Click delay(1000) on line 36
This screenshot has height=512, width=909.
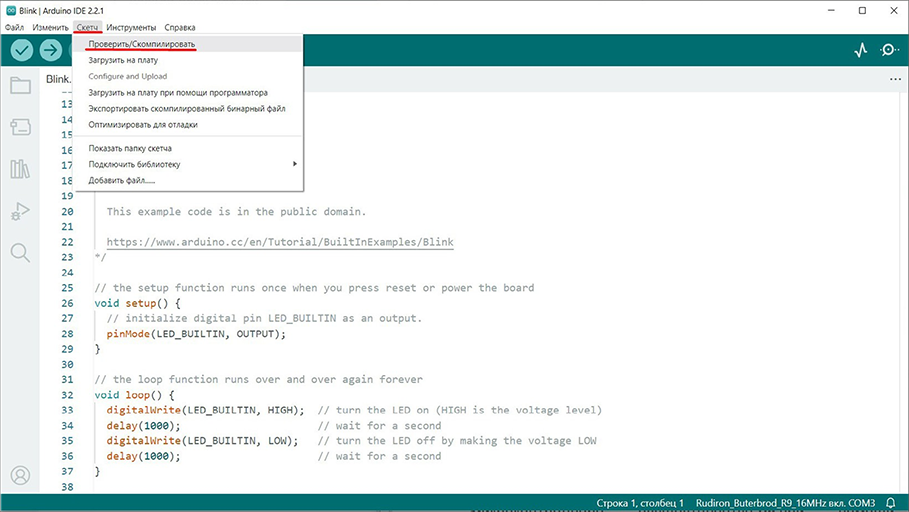[x=143, y=456]
